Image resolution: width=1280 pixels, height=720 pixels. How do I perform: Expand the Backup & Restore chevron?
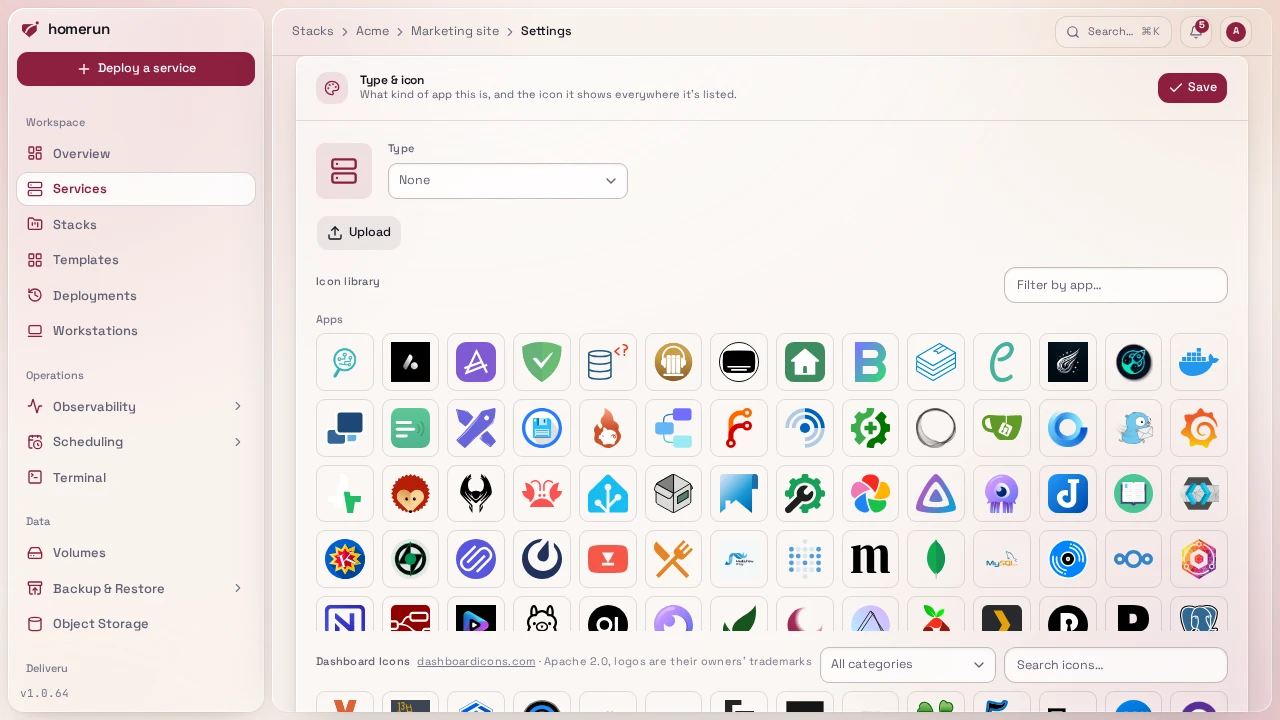click(x=238, y=588)
